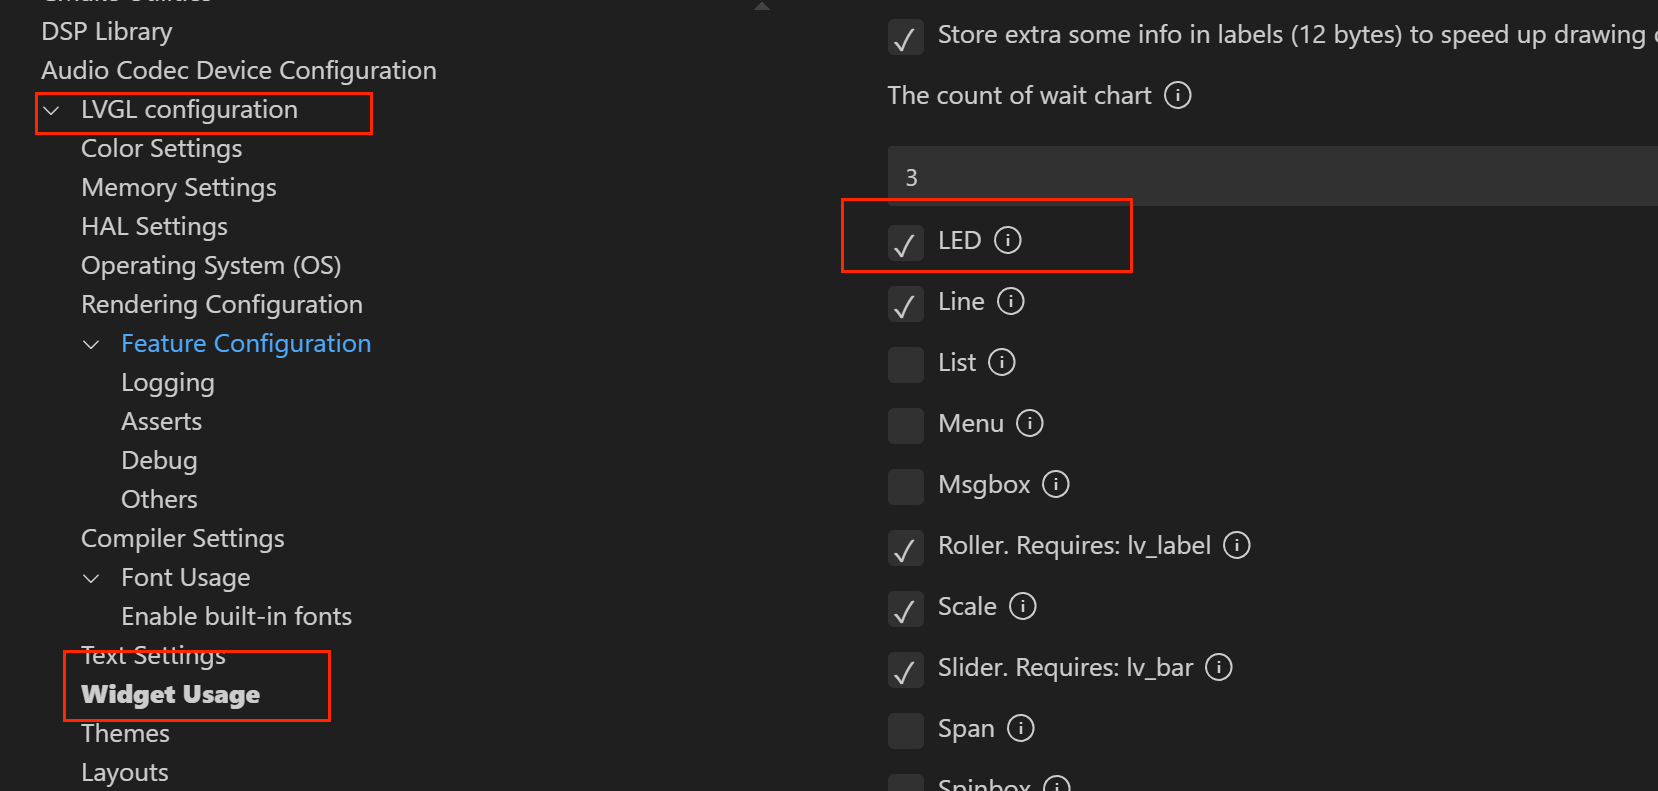The width and height of the screenshot is (1658, 791).
Task: Open the Widget Usage settings section
Action: point(170,694)
